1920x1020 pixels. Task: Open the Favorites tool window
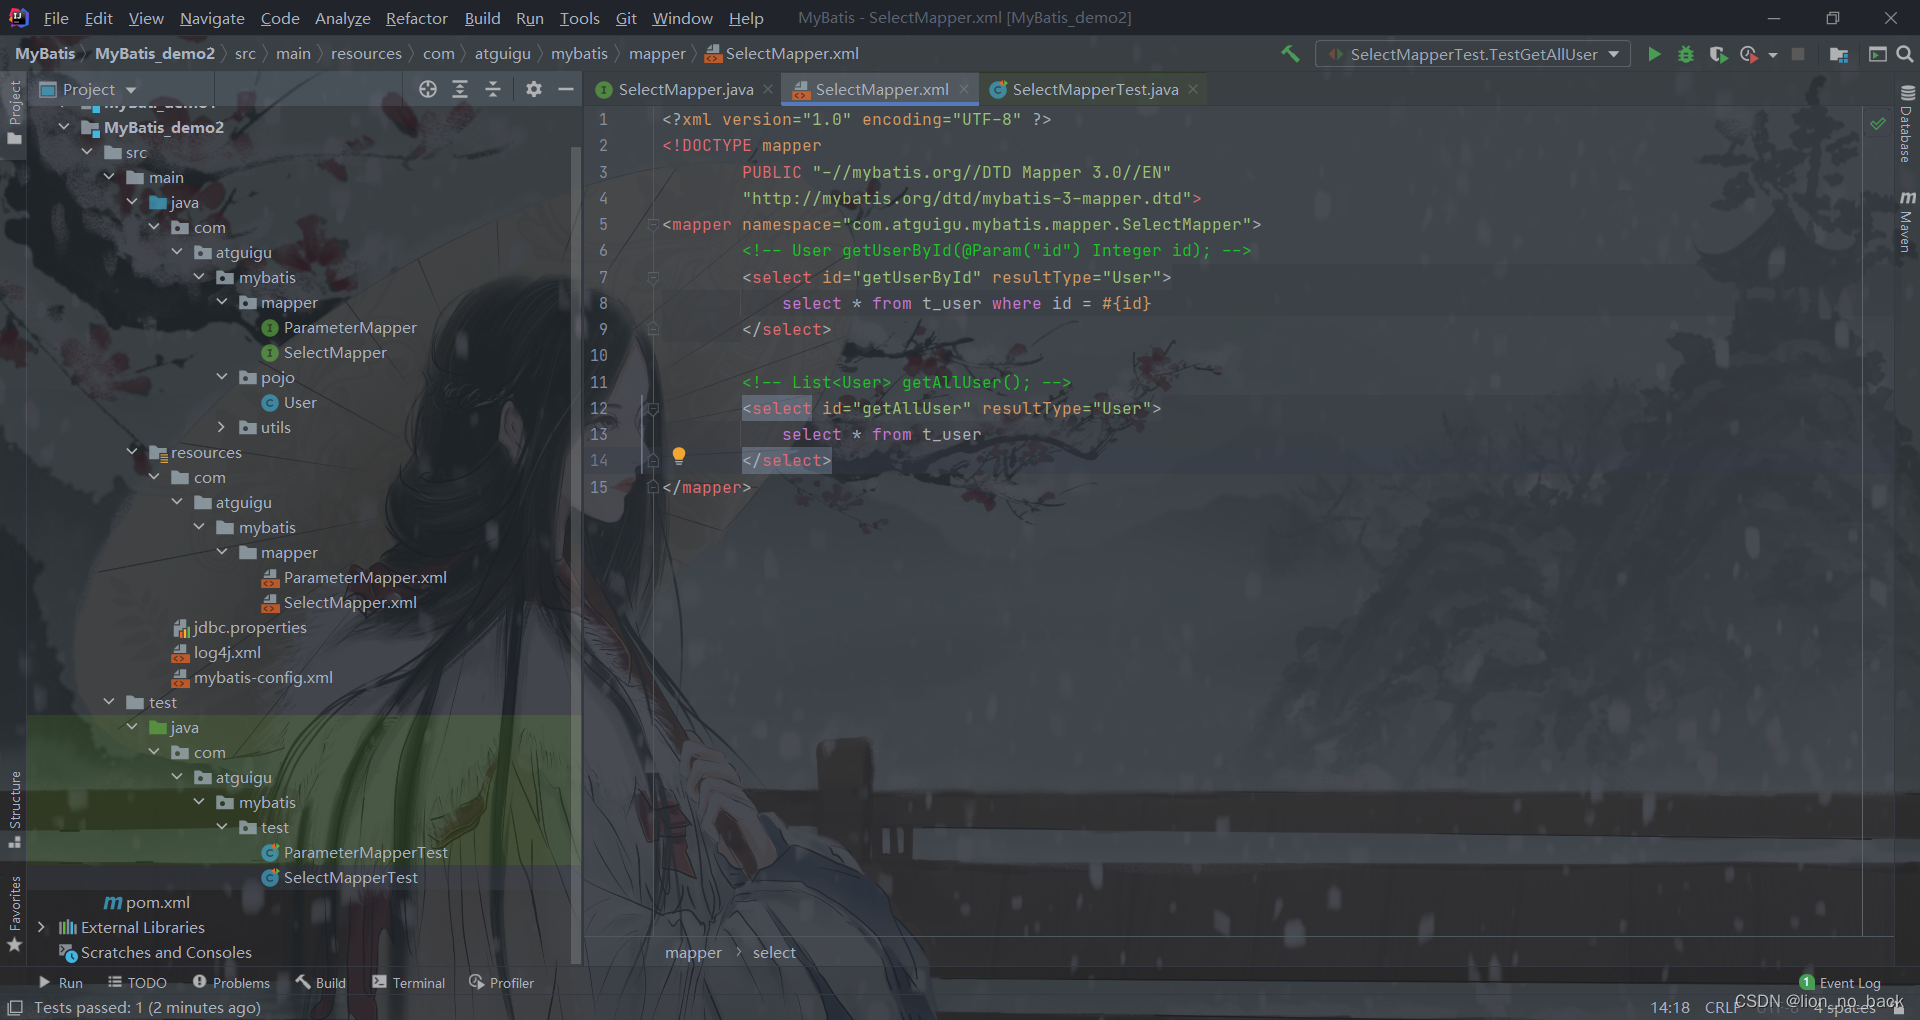point(15,914)
